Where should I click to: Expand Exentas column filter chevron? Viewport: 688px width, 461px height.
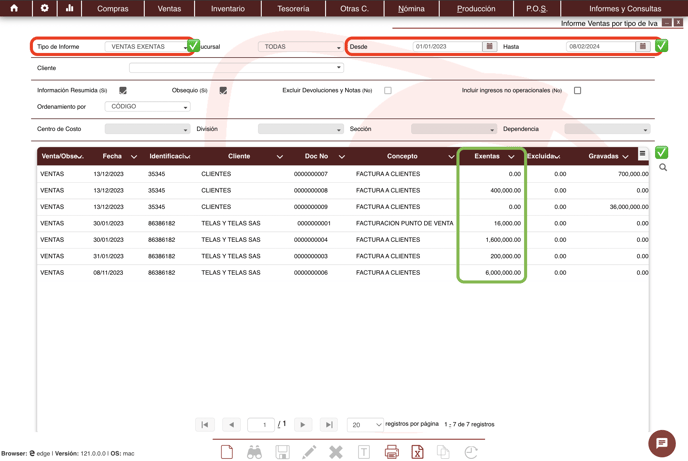(511, 157)
